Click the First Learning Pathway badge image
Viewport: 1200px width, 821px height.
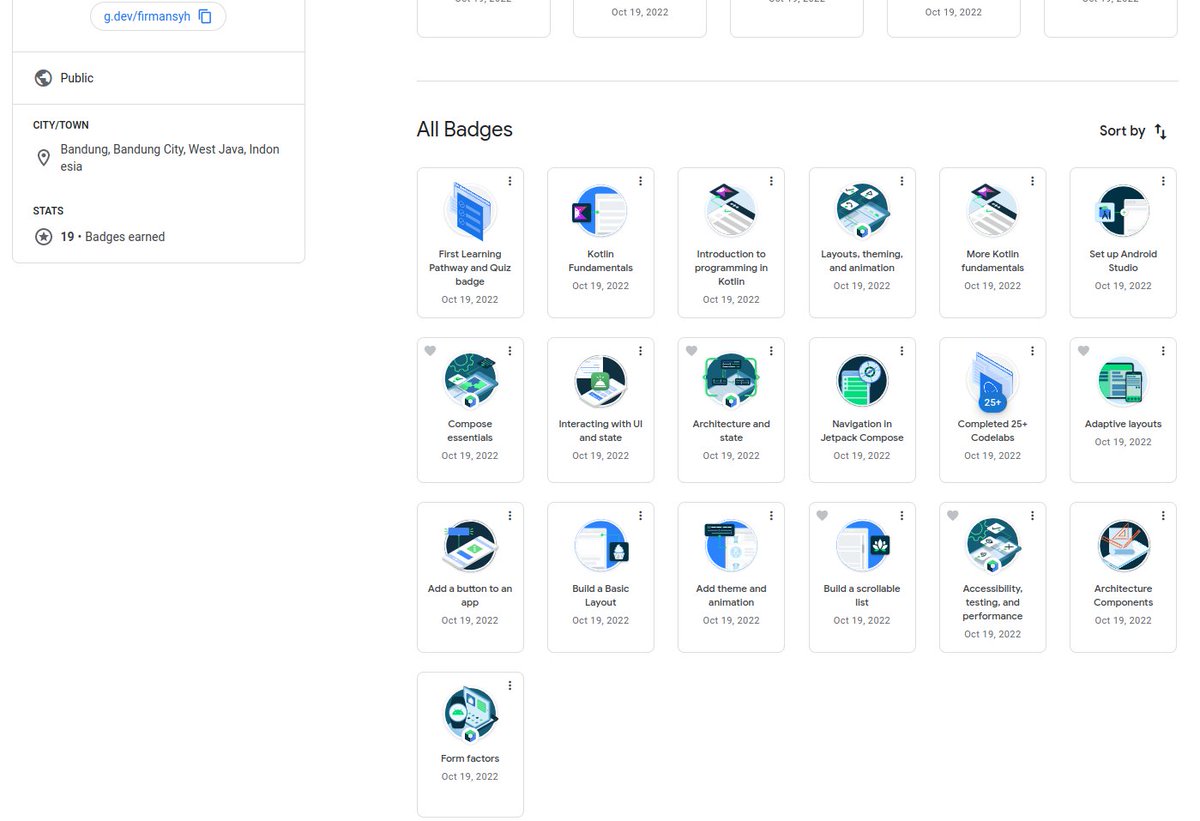[470, 211]
